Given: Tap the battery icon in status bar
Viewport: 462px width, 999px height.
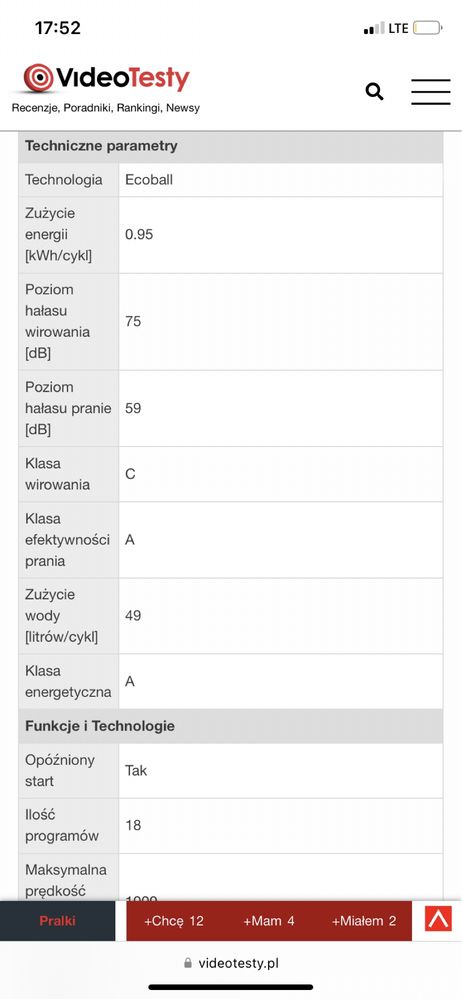Looking at the screenshot, I should click(x=427, y=28).
